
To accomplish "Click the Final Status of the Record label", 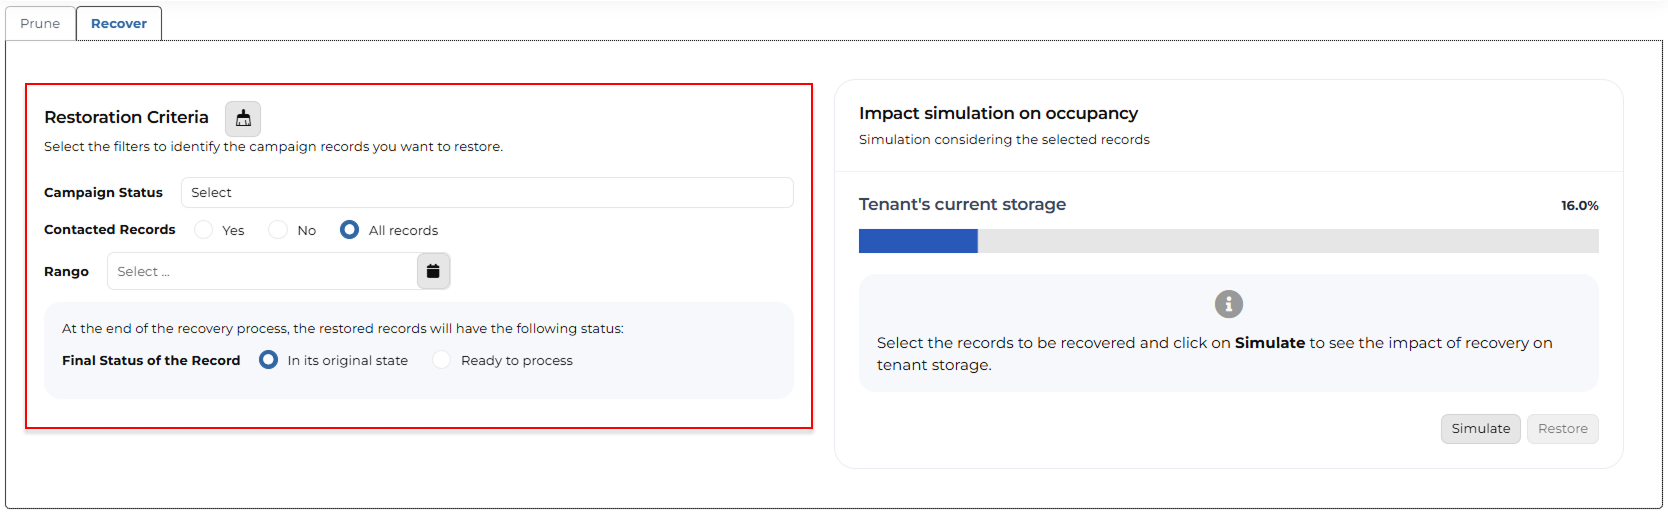I will [x=151, y=360].
